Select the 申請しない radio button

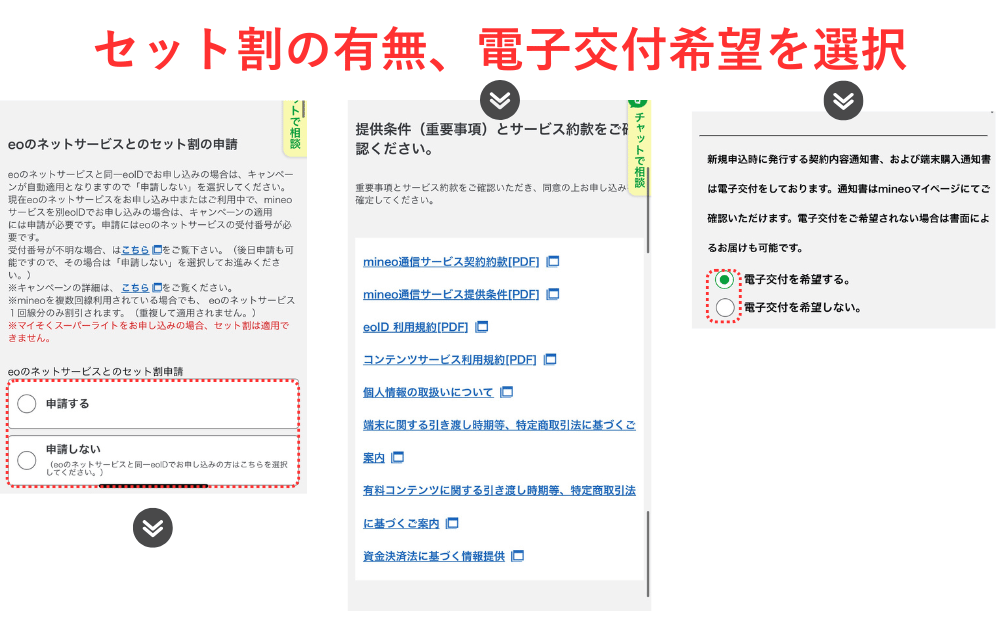tap(27, 460)
